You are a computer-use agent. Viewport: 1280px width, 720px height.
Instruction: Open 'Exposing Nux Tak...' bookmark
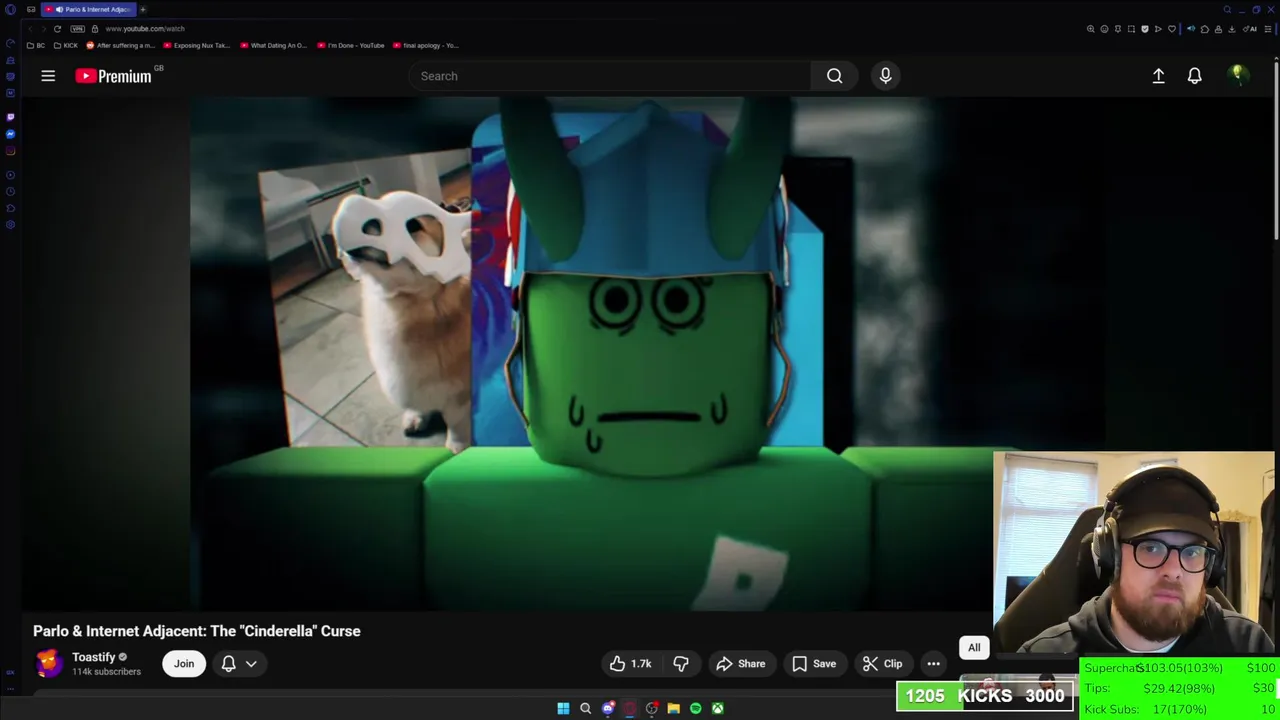(x=197, y=45)
